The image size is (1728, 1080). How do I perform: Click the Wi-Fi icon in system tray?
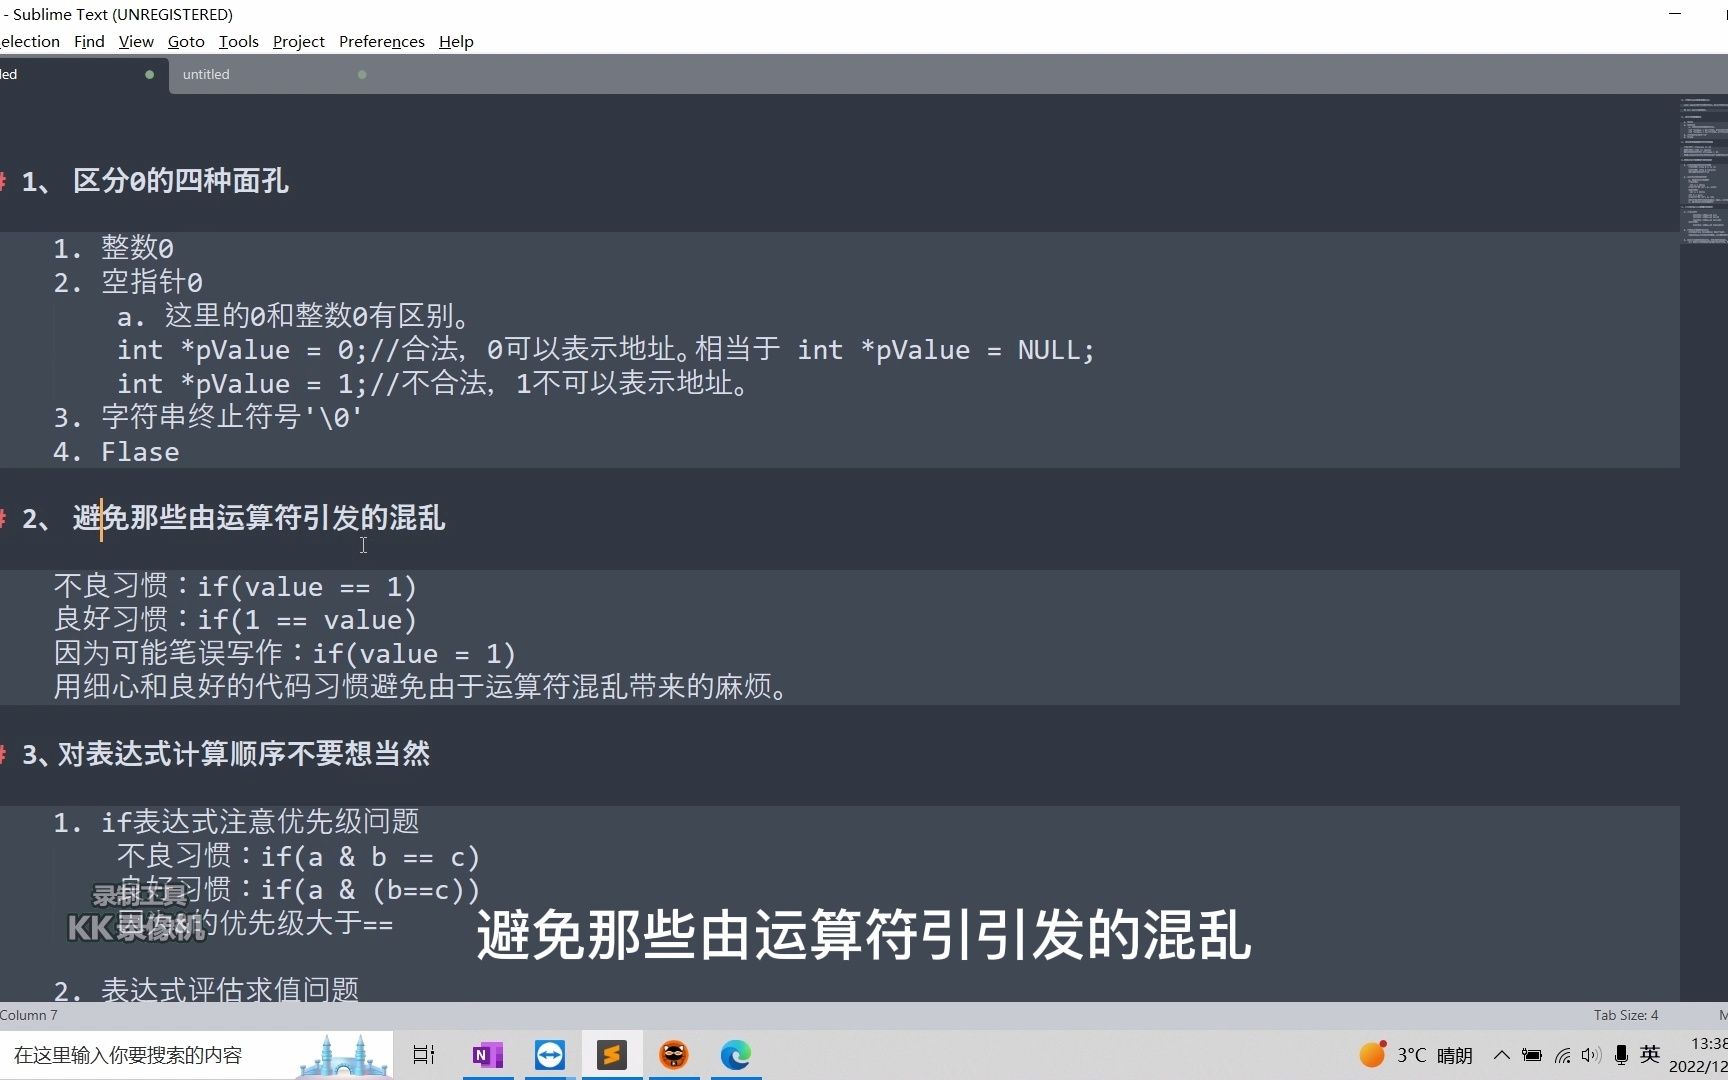tap(1563, 1054)
